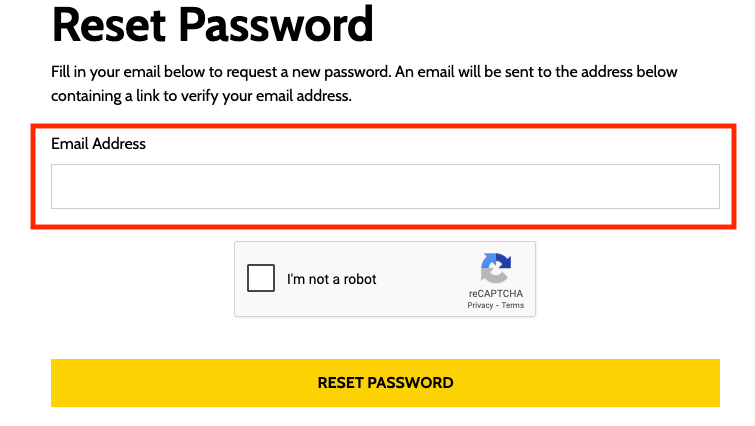Open the reCAPTCHA Terms link
The height and width of the screenshot is (426, 755).
pos(513,305)
